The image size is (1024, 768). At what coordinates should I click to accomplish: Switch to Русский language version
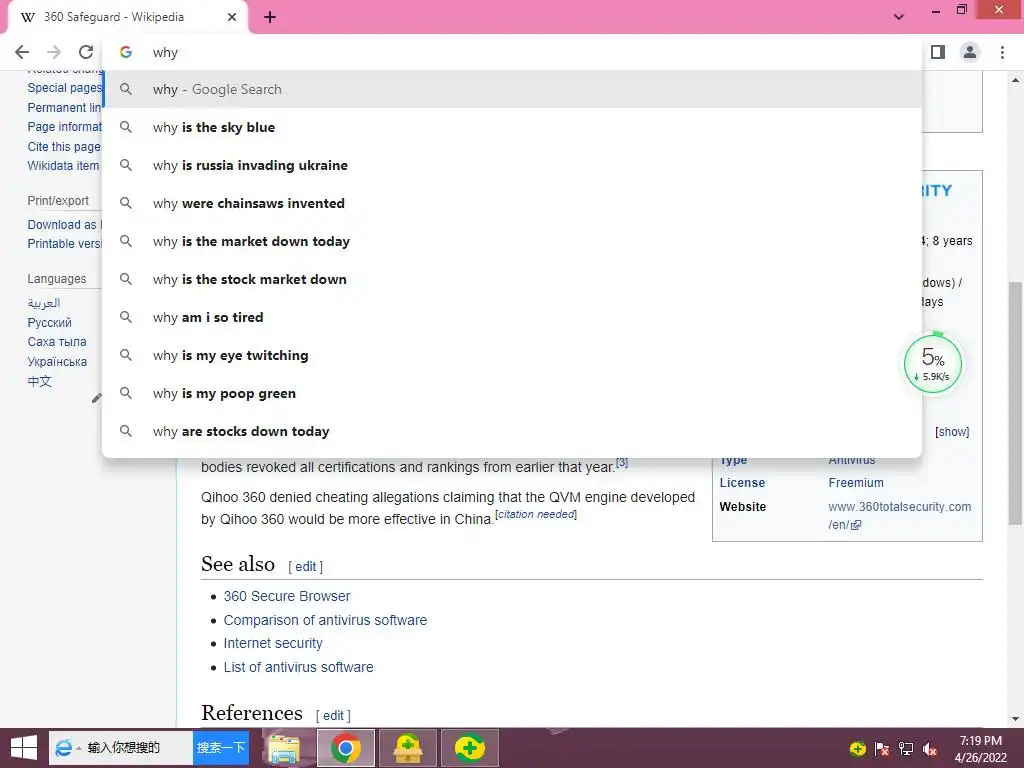50,323
